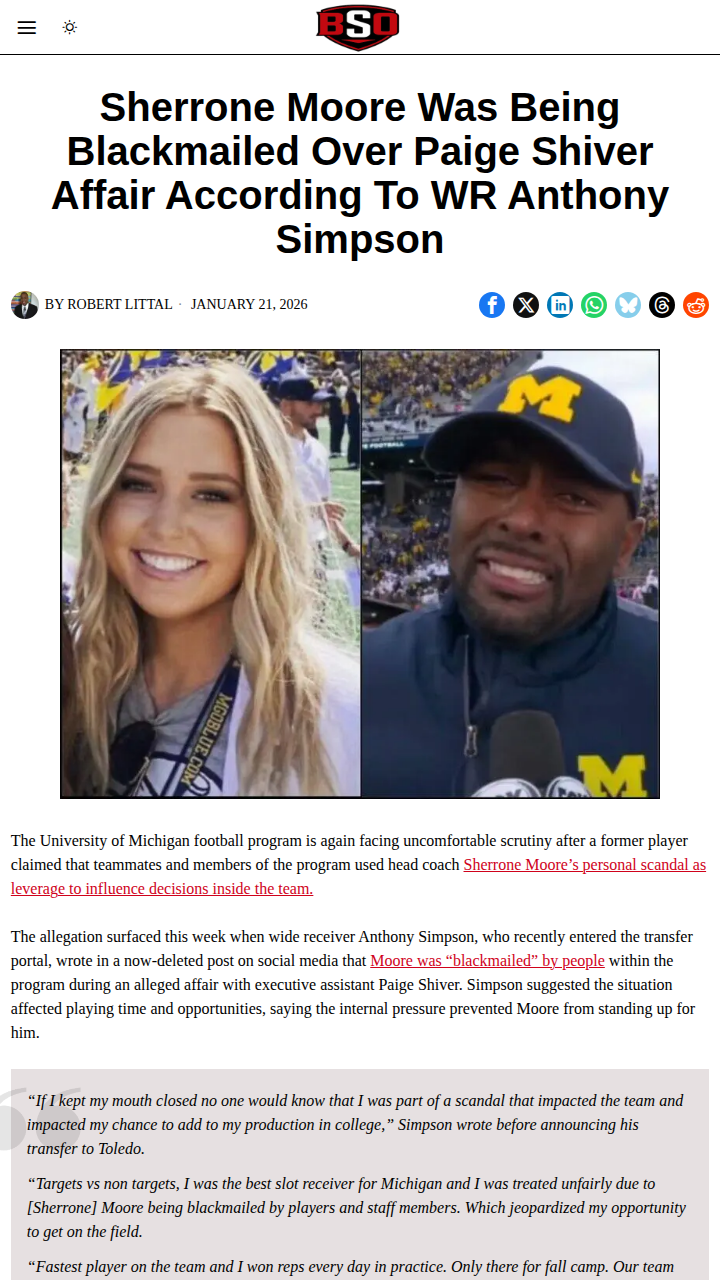The width and height of the screenshot is (720, 1280).
Task: Go to homepage via BSO logo
Action: click(358, 27)
